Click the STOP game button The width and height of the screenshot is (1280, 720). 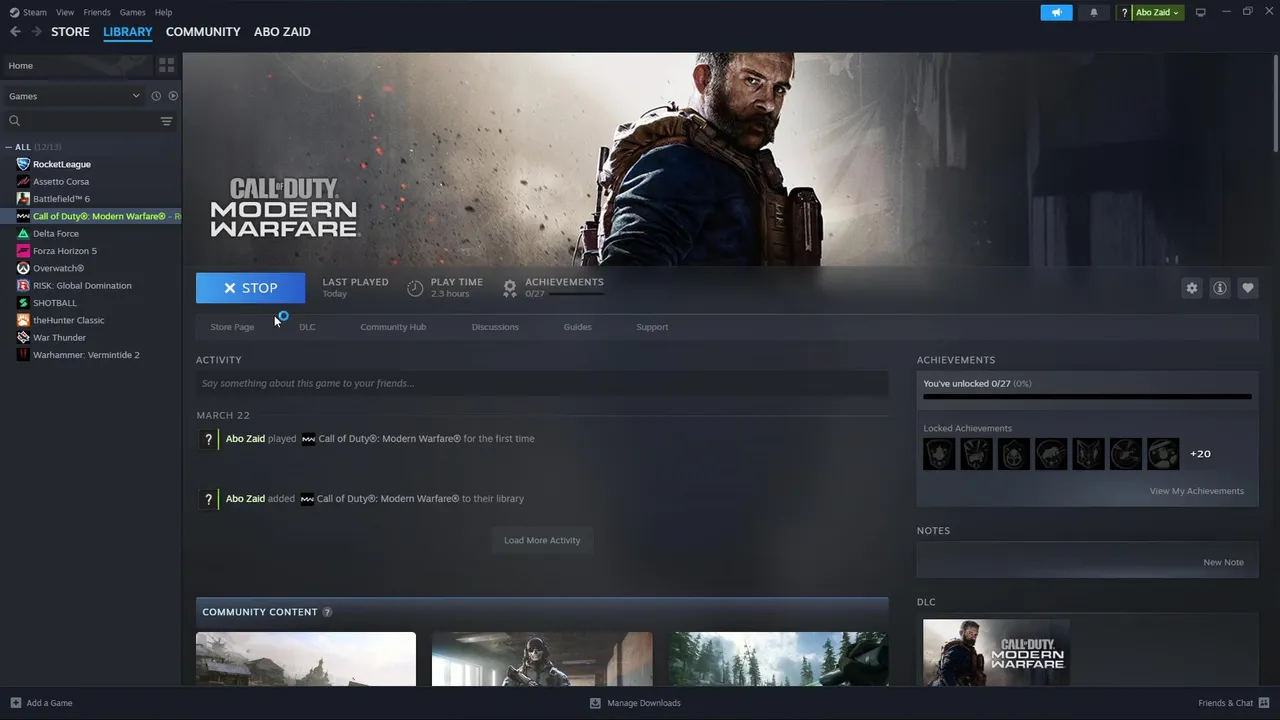251,288
